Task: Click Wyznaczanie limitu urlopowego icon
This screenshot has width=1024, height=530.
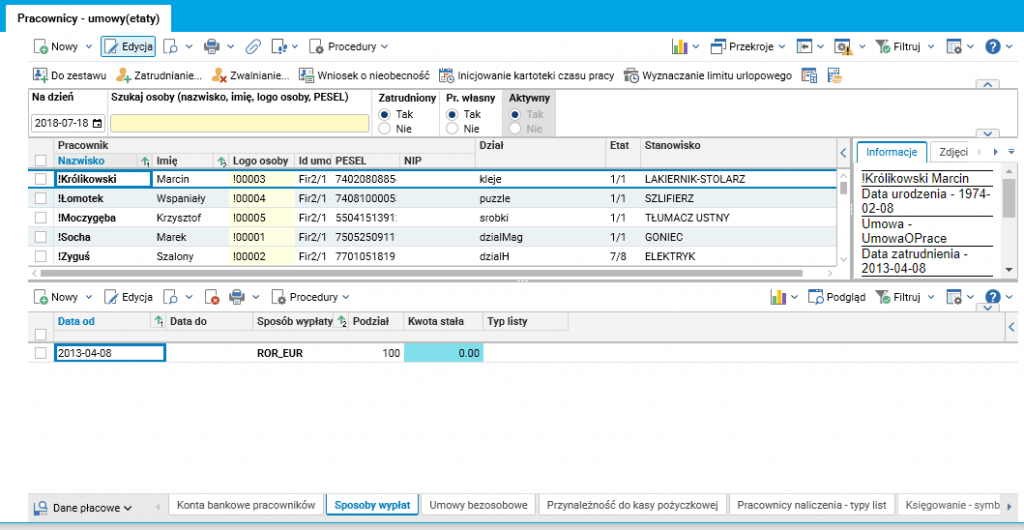Action: [x=631, y=75]
